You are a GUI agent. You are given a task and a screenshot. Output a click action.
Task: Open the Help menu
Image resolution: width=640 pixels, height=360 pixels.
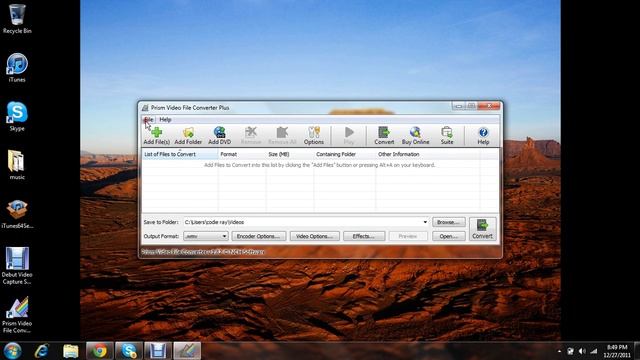(165, 120)
